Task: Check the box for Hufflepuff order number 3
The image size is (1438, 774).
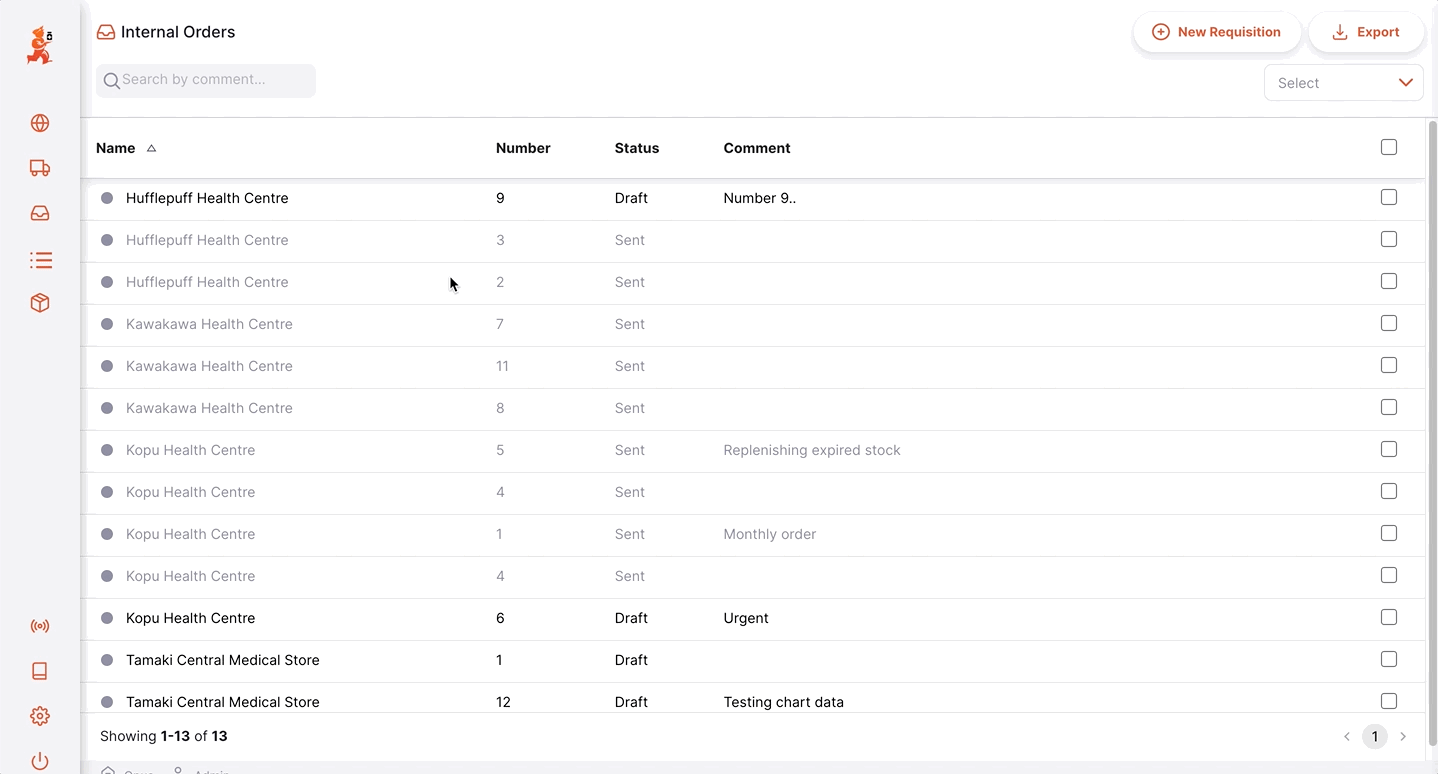Action: (1389, 239)
